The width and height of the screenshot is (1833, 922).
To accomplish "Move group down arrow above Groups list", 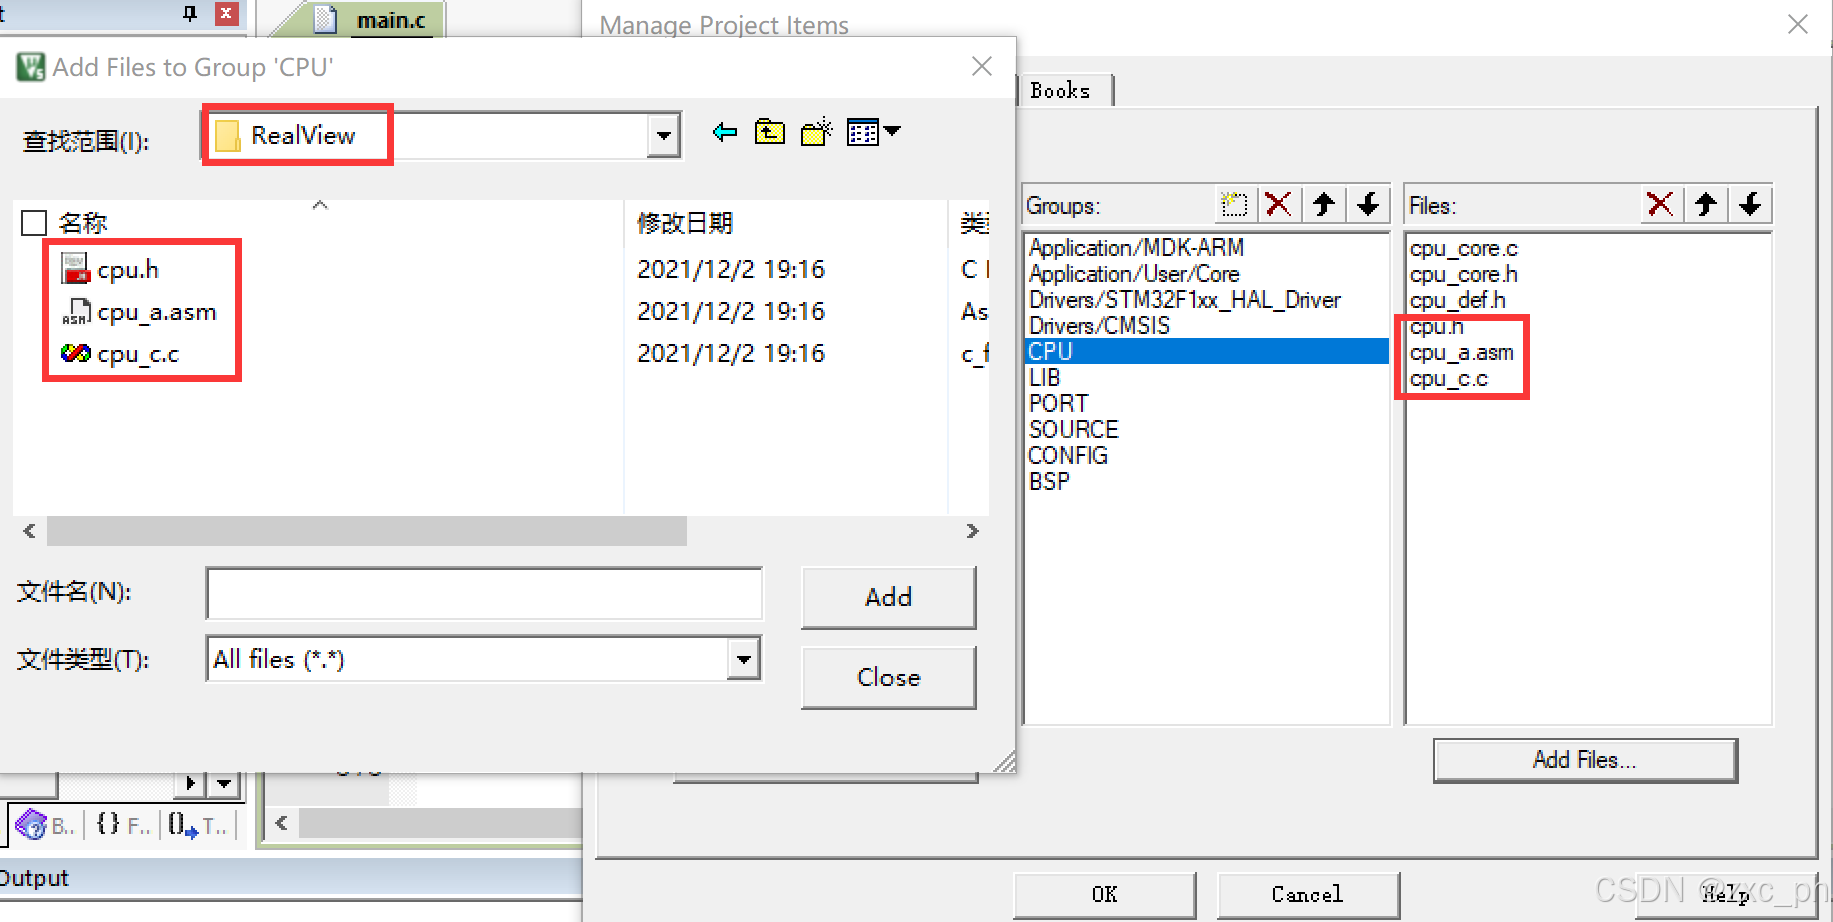I will click(x=1368, y=205).
